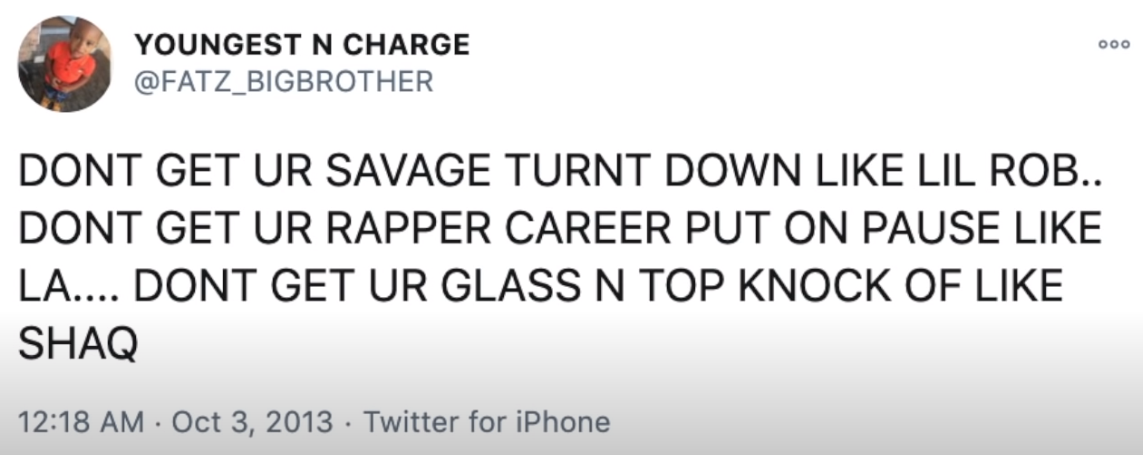Open the Twitter for iPhone source link

point(486,421)
